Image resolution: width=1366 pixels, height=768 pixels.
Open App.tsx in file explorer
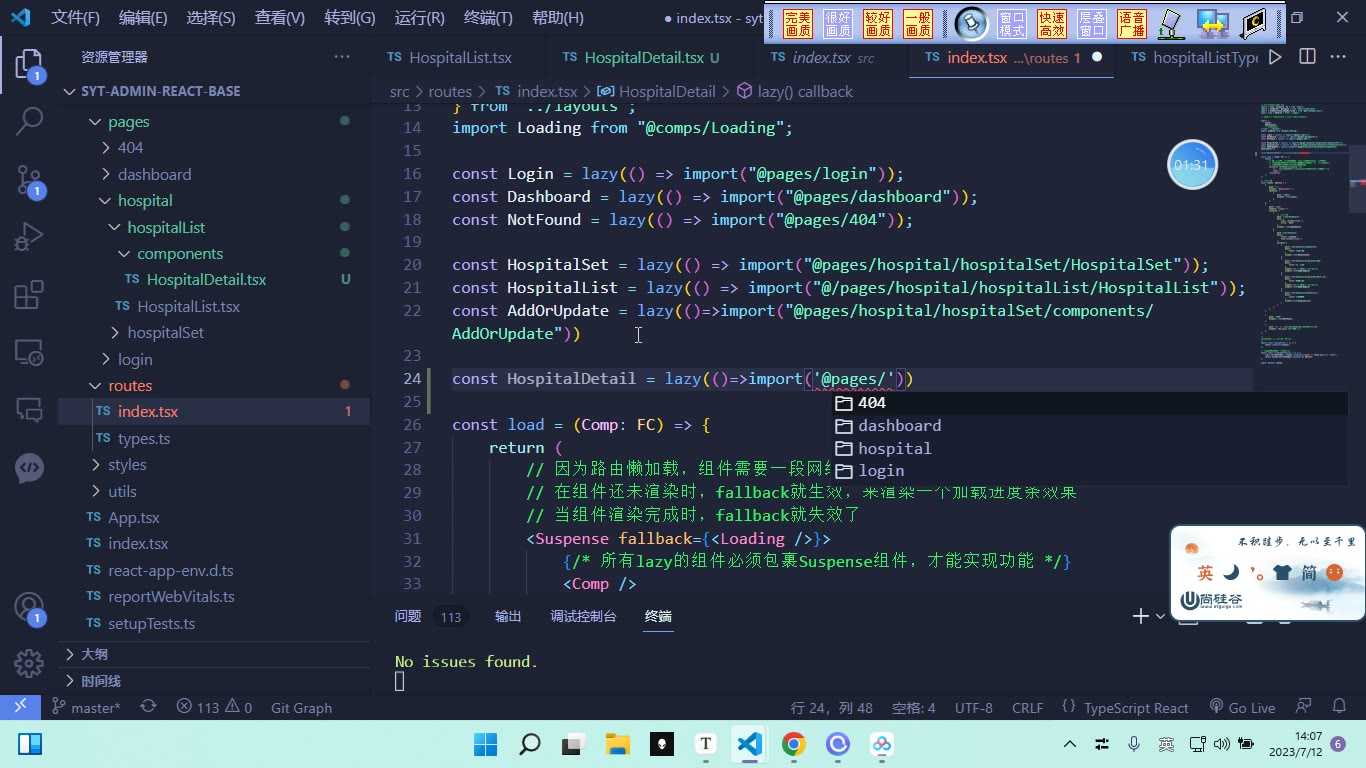pos(134,517)
